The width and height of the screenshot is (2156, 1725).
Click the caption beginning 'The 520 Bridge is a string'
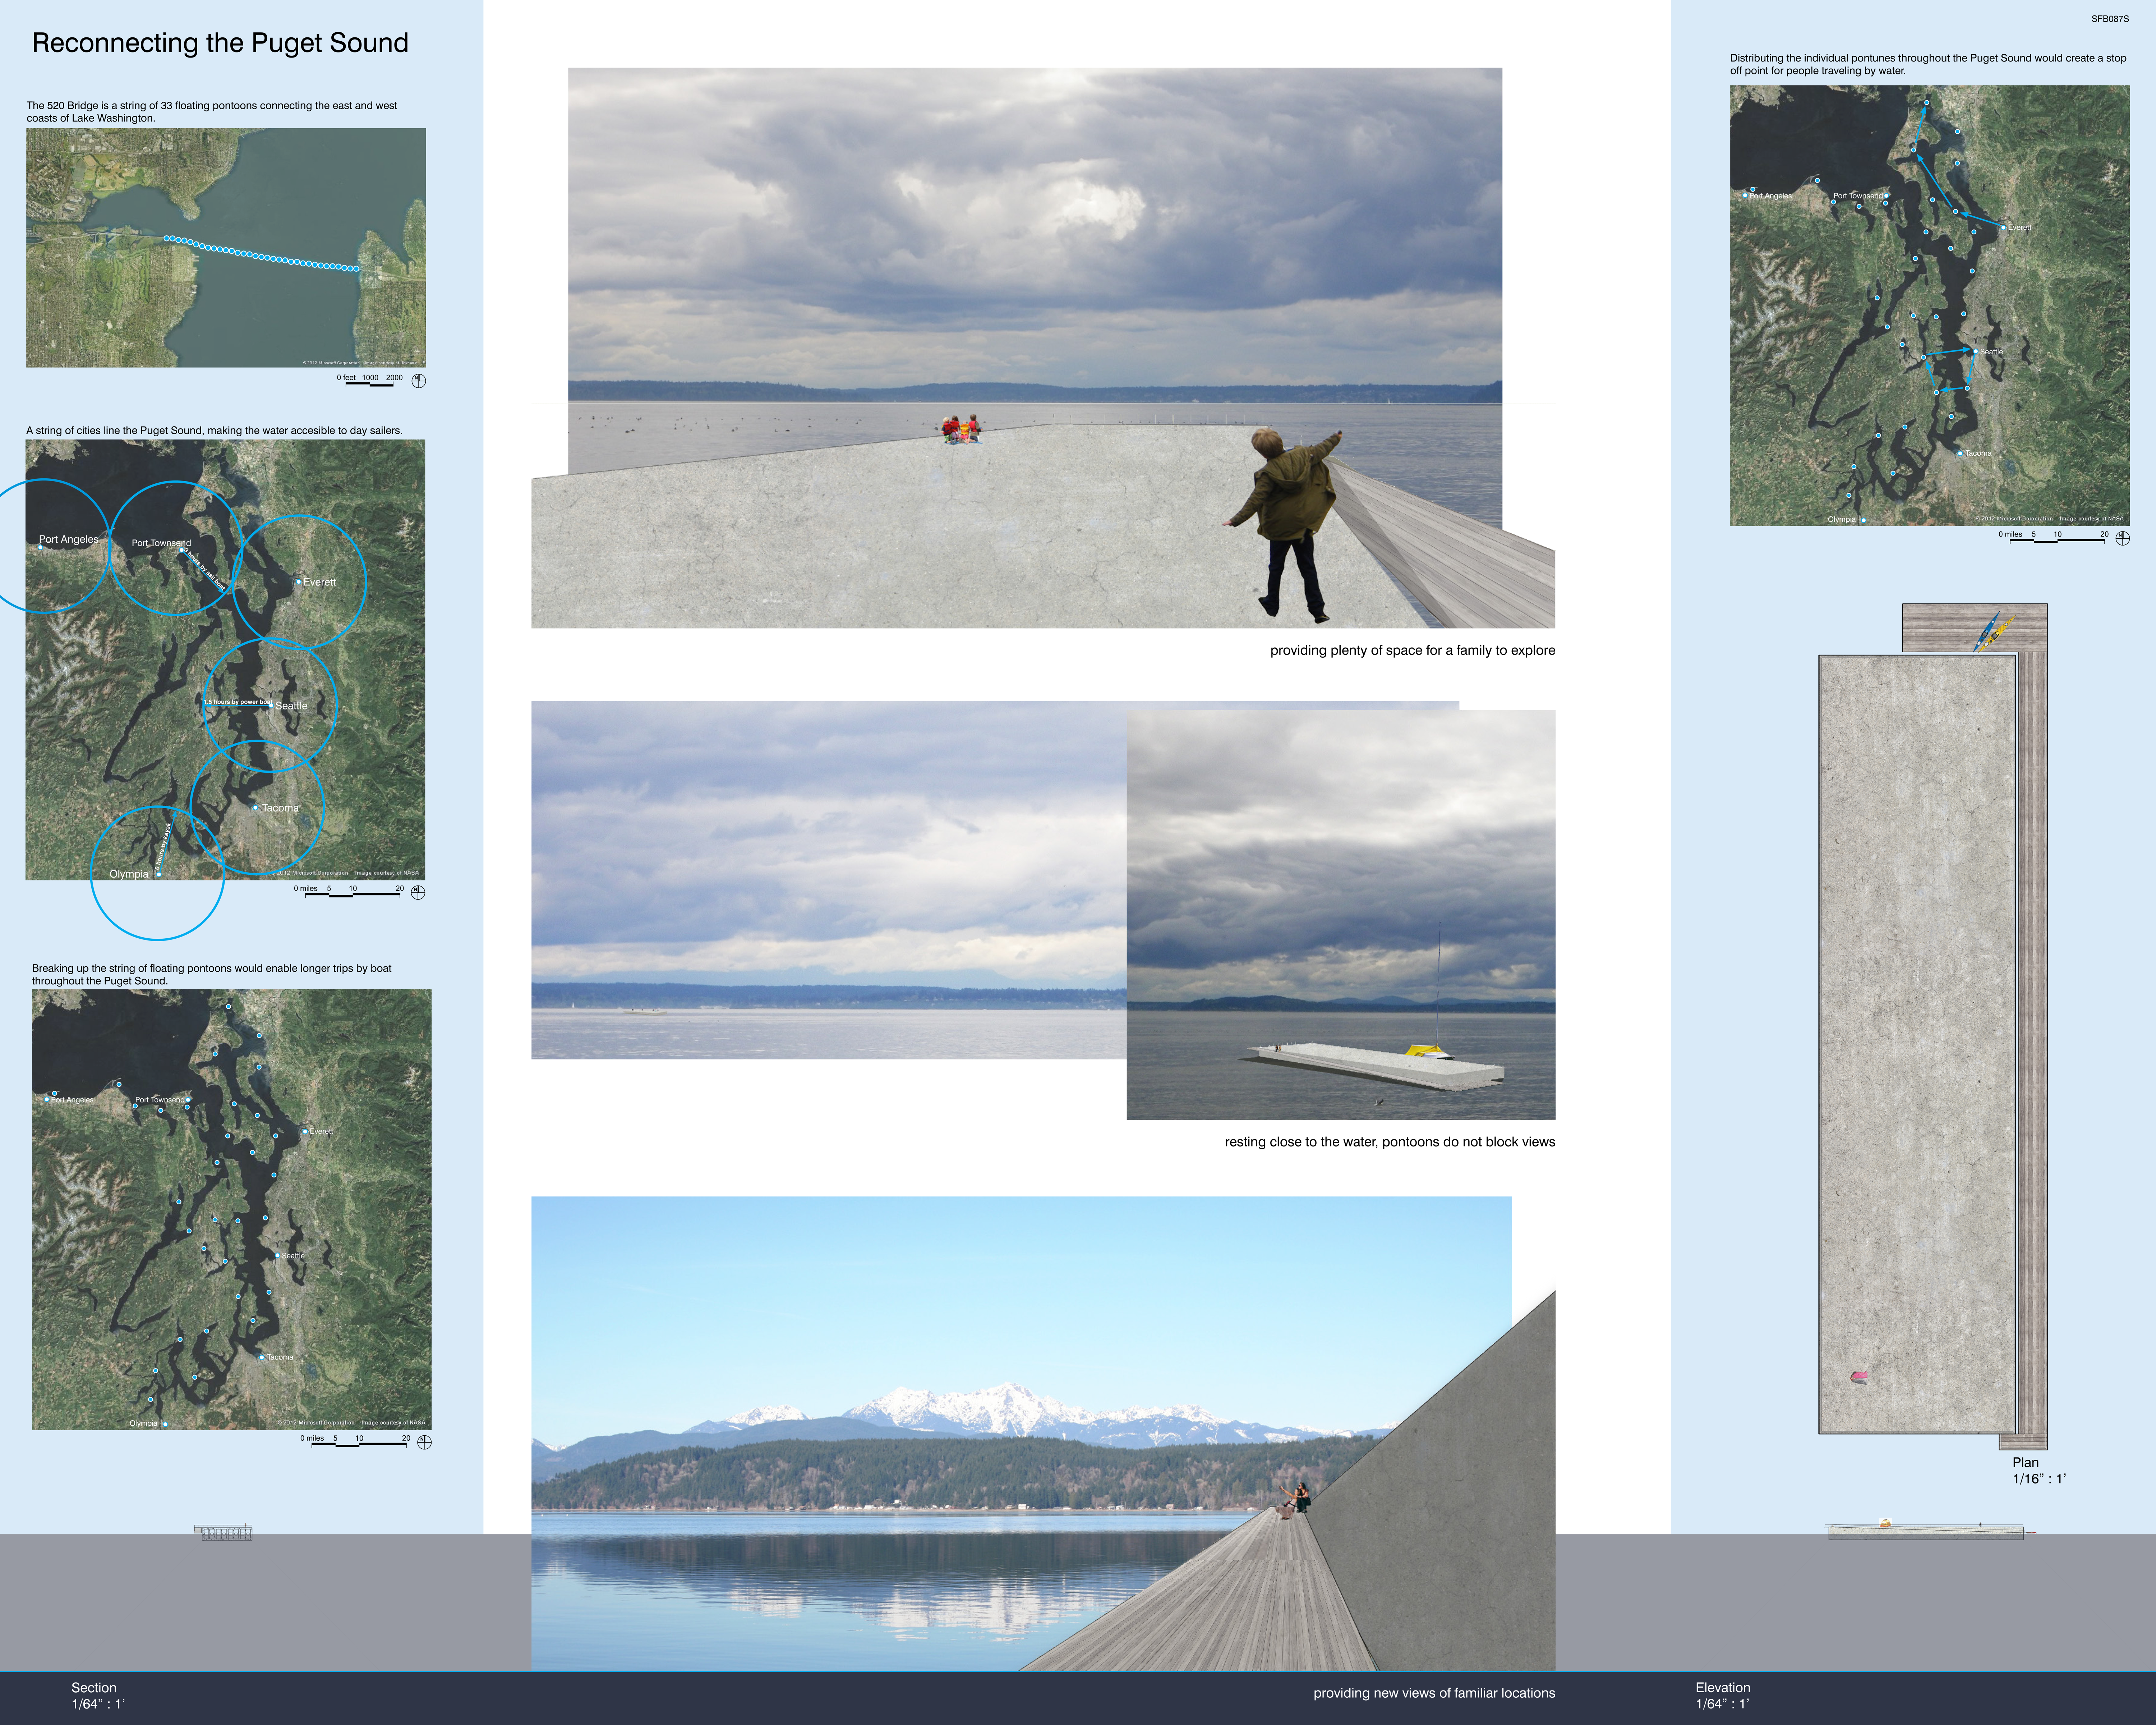[212, 112]
